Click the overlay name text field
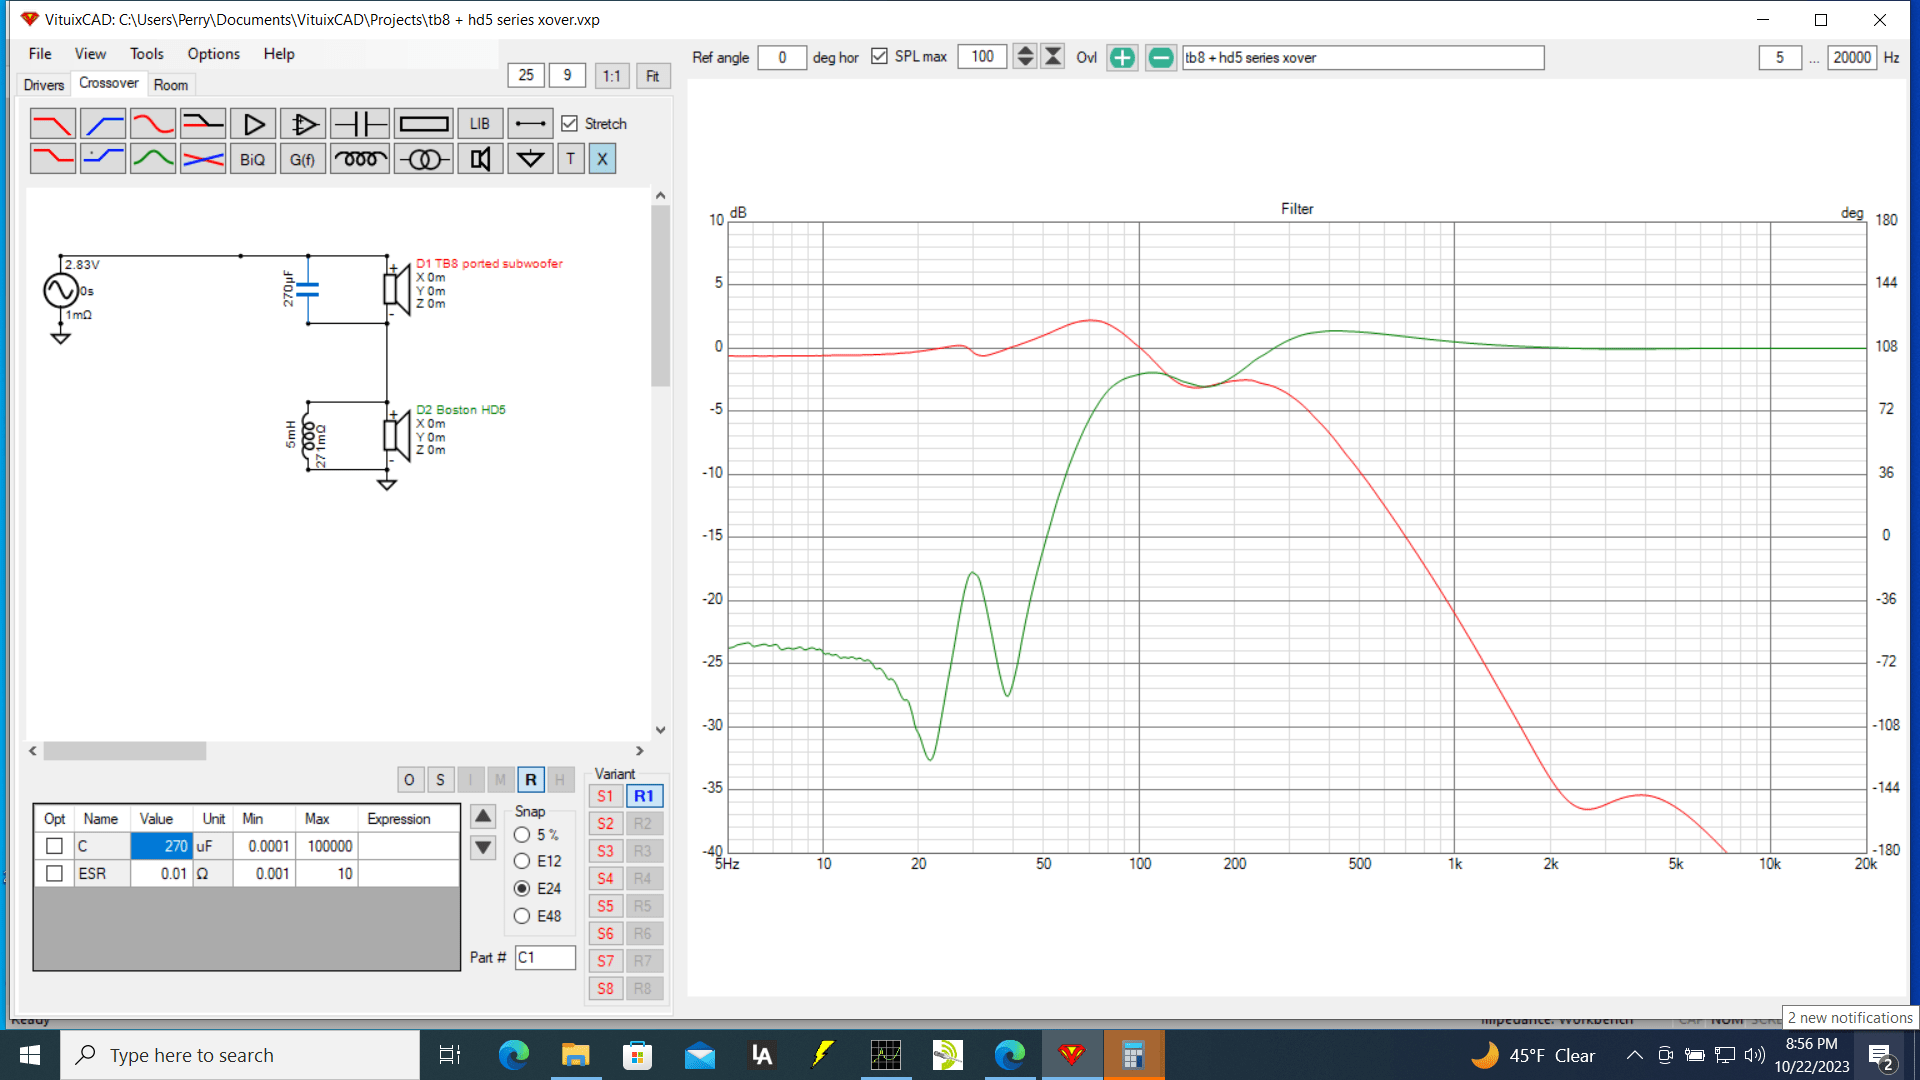 point(1363,57)
